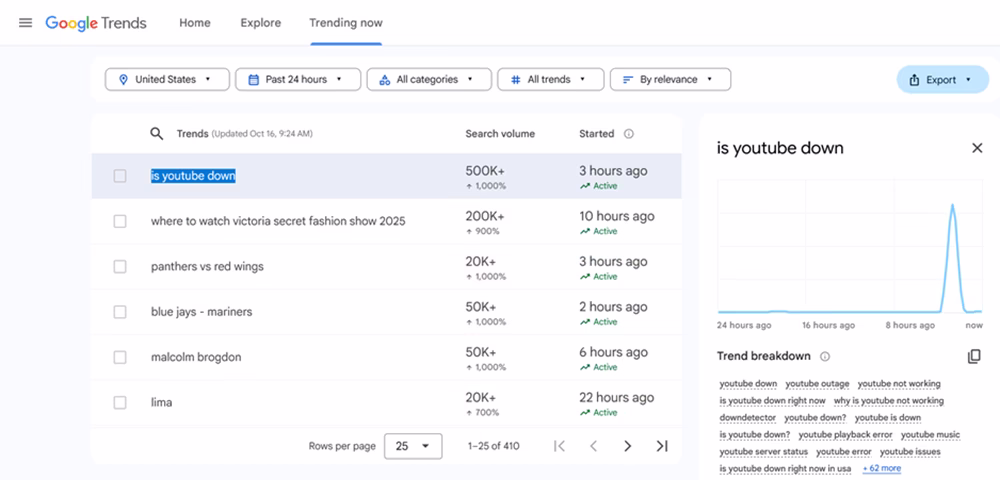Copy the trend breakdown with the copy icon
This screenshot has height=480, width=1000.
(974, 357)
